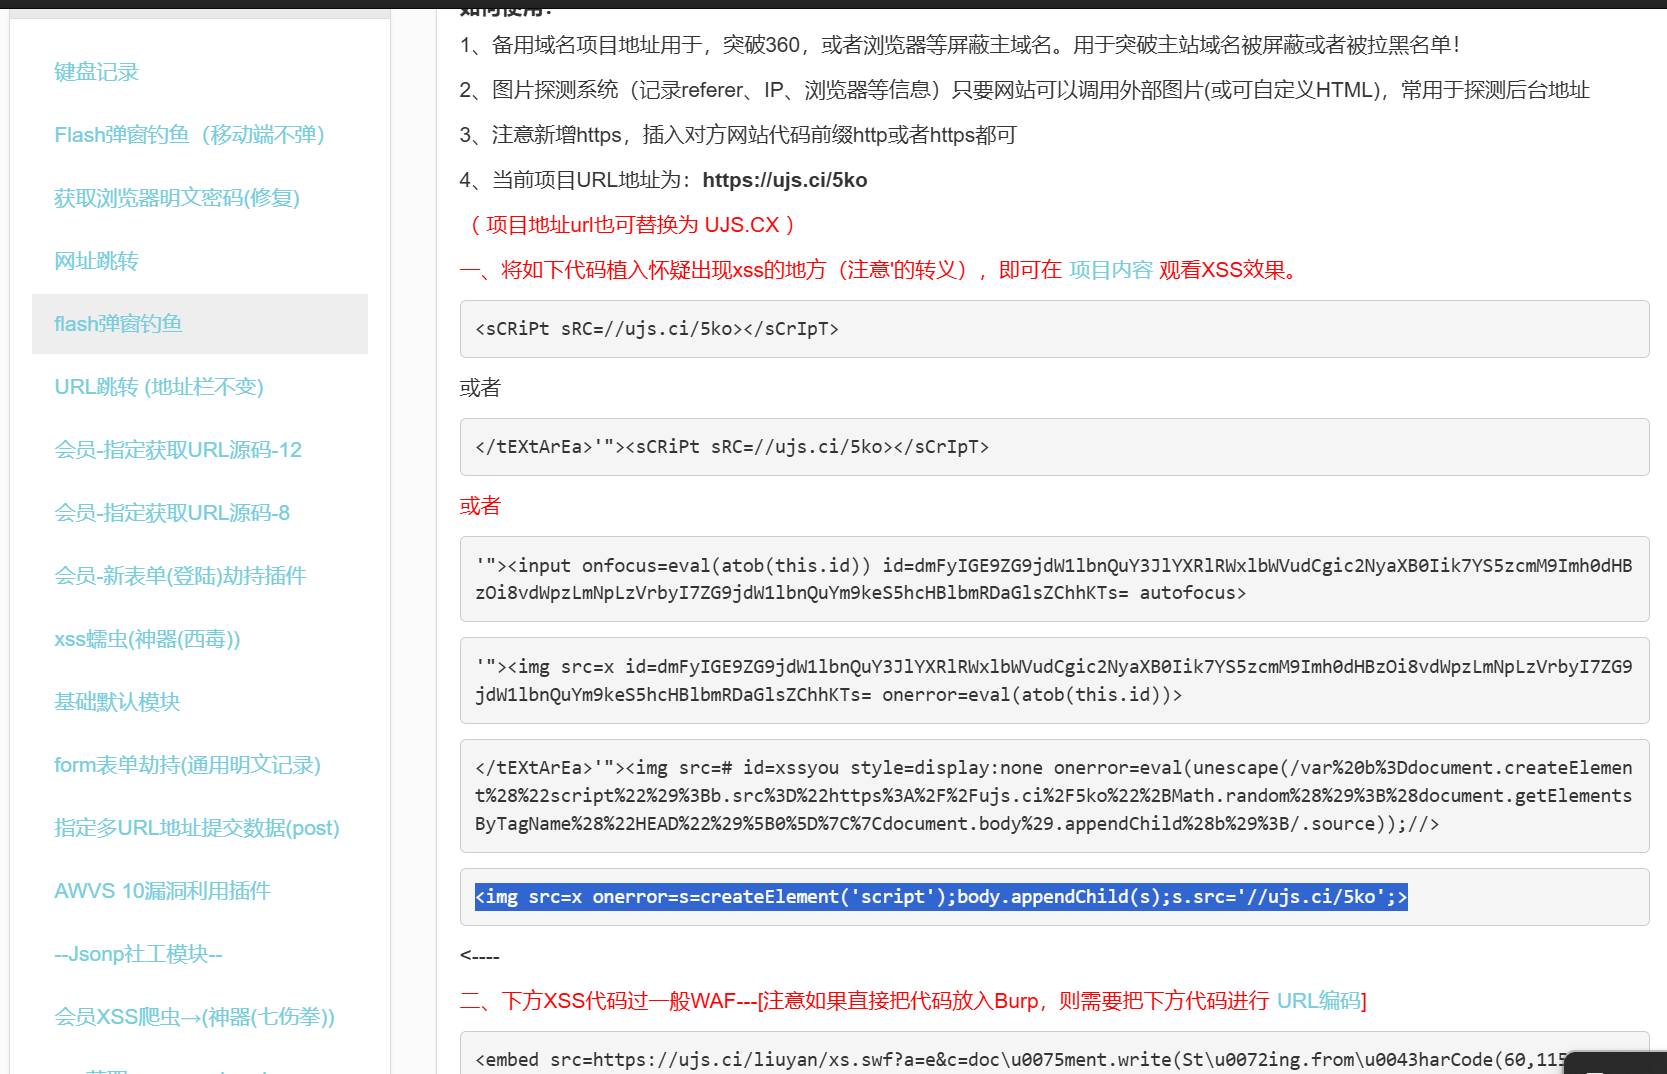Image resolution: width=1667 pixels, height=1074 pixels.
Task: Click the embed src xs.swf code block
Action: click(x=1054, y=1054)
